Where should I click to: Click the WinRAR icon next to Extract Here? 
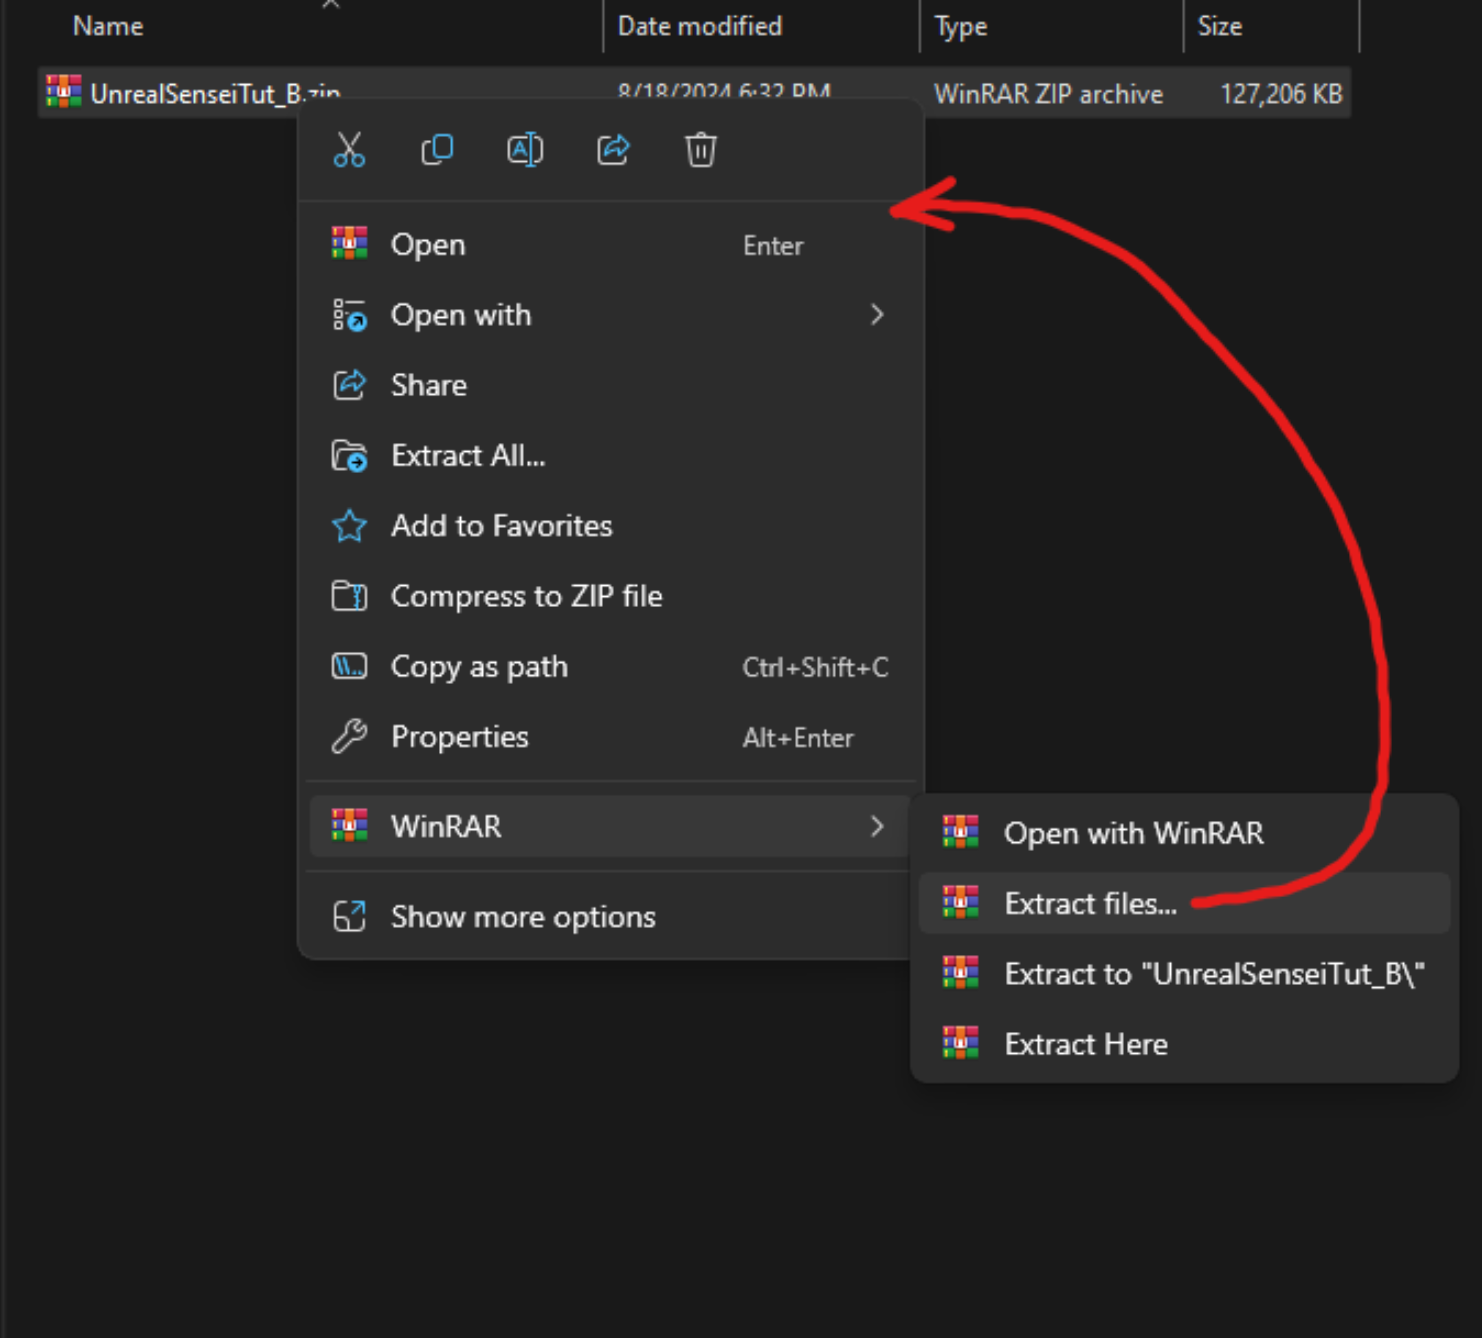coord(960,1042)
